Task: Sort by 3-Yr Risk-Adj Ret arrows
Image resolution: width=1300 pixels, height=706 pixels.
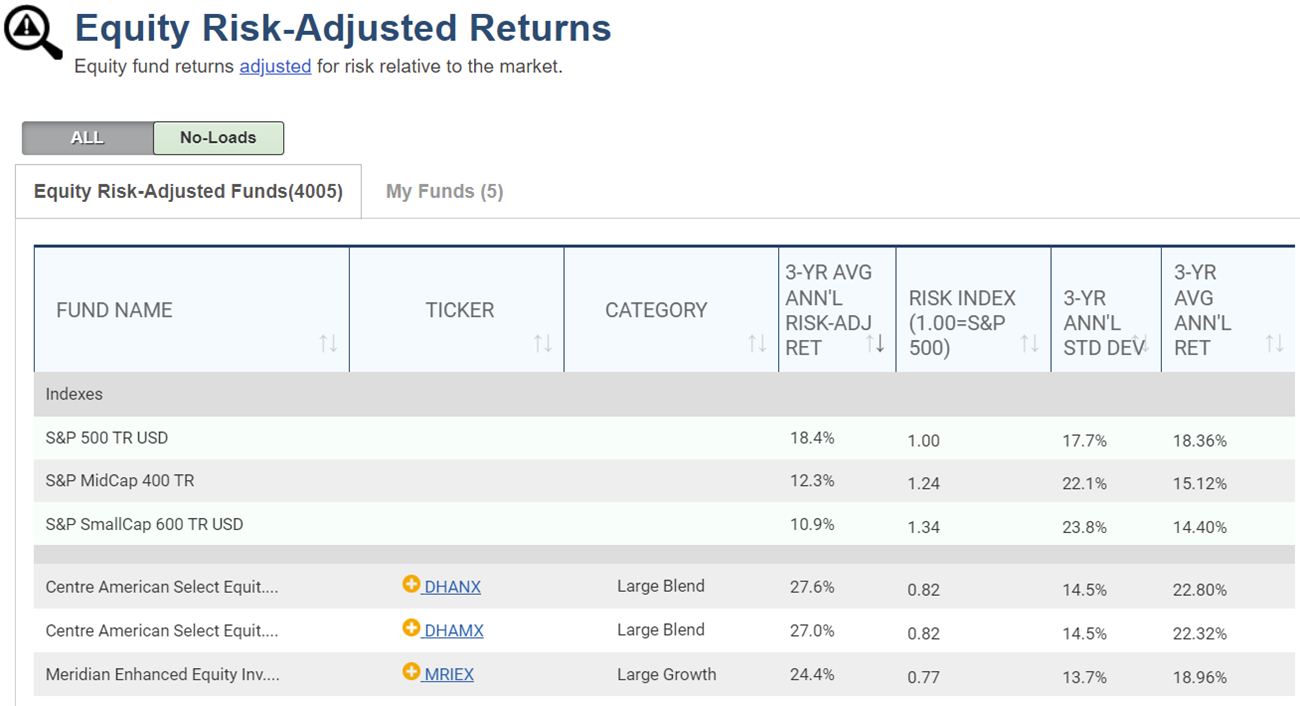Action: (x=875, y=344)
